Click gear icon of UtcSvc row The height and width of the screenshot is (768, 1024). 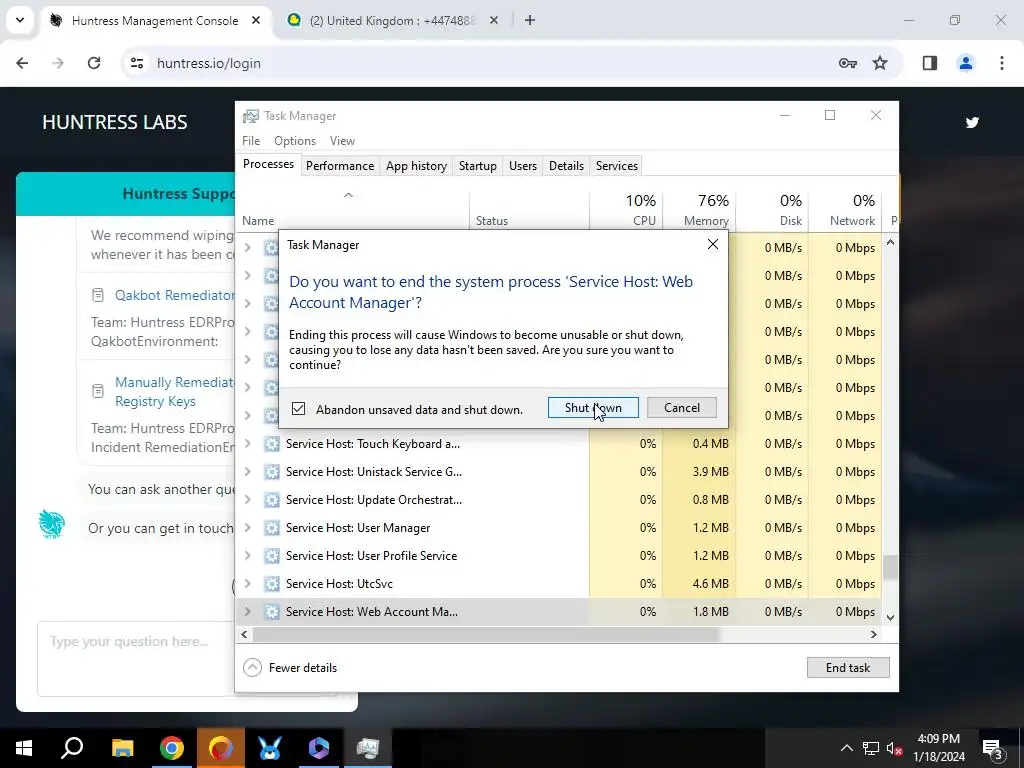click(x=272, y=584)
